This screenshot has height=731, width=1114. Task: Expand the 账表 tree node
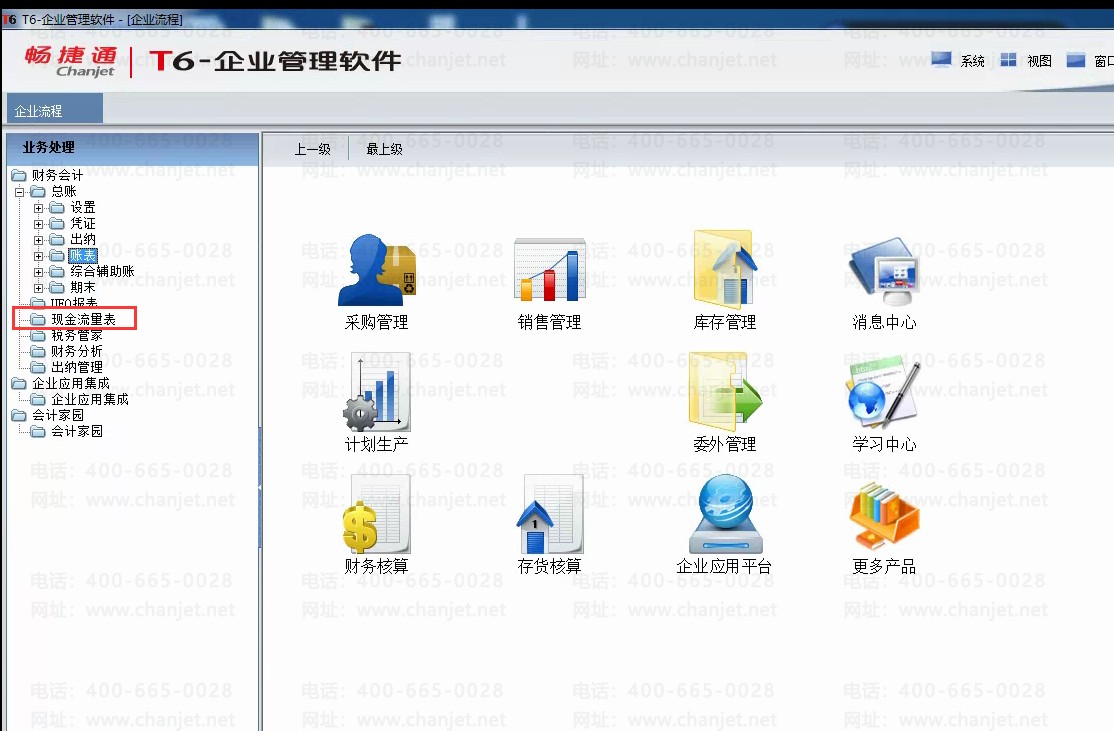point(38,256)
